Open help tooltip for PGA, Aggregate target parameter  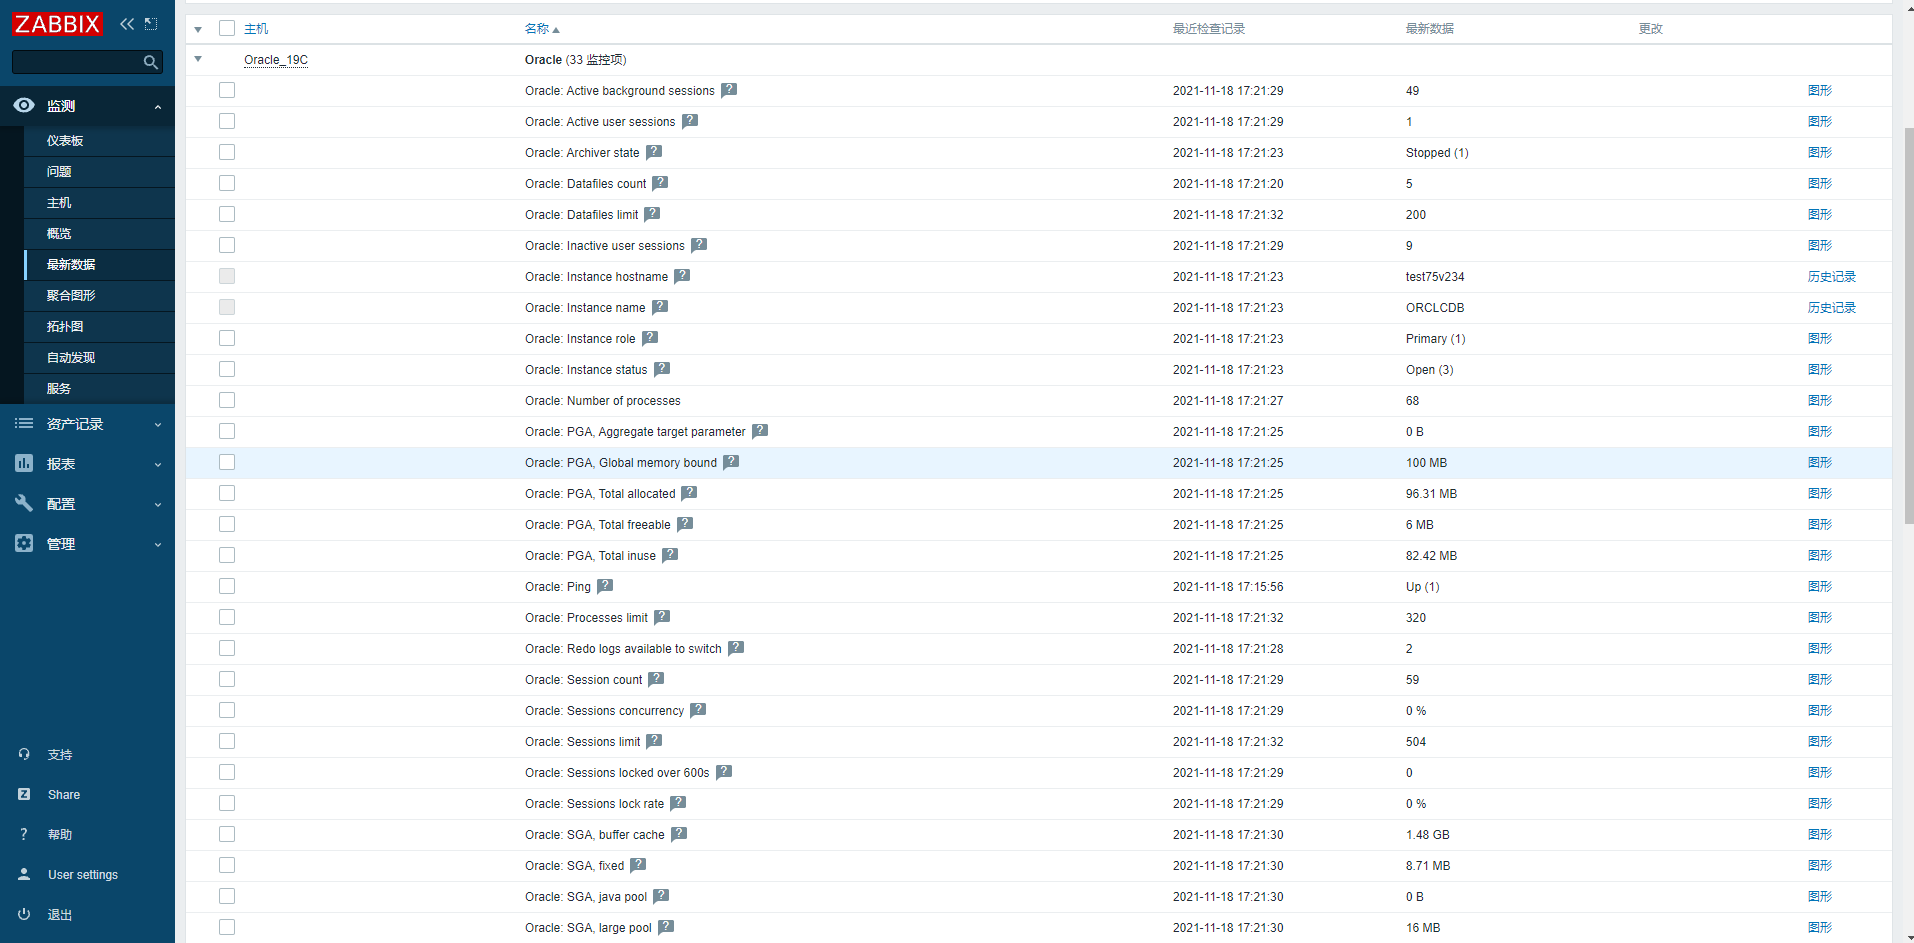point(760,431)
